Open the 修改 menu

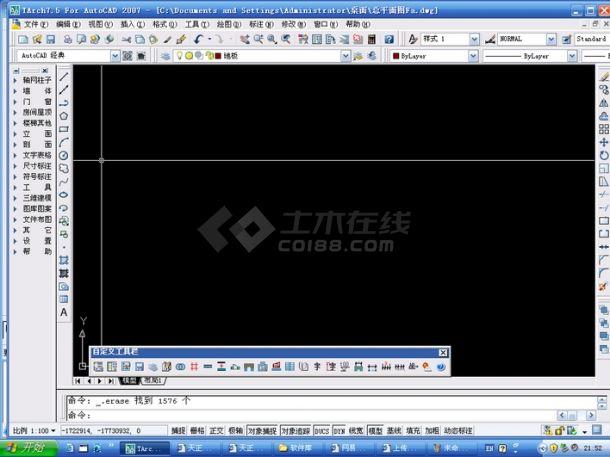(x=293, y=24)
